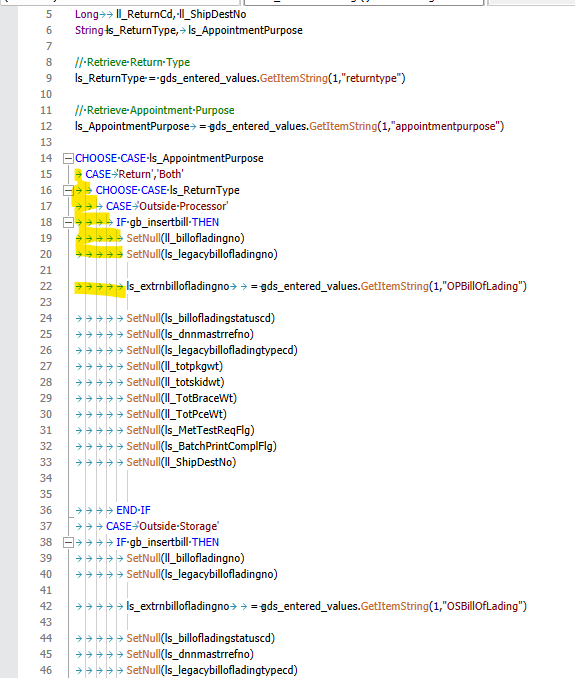Click ll_ShipDestNo in the Long declaration
Image resolution: width=575 pixels, height=678 pixels.
(x=212, y=14)
